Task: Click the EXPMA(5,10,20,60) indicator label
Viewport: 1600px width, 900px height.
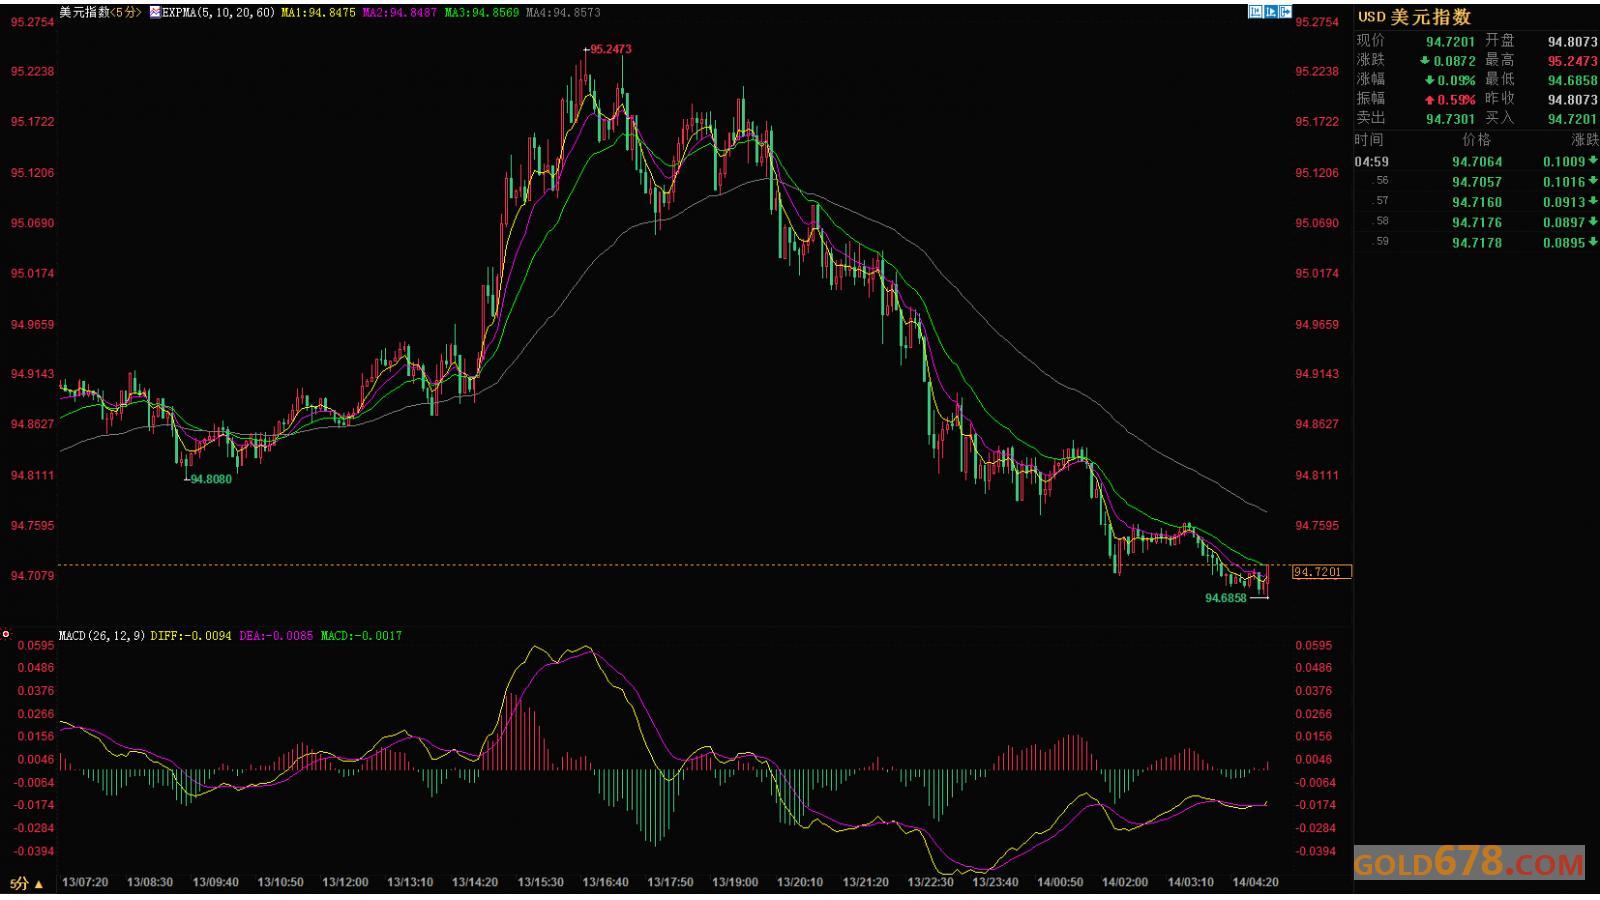Action: pyautogui.click(x=218, y=13)
